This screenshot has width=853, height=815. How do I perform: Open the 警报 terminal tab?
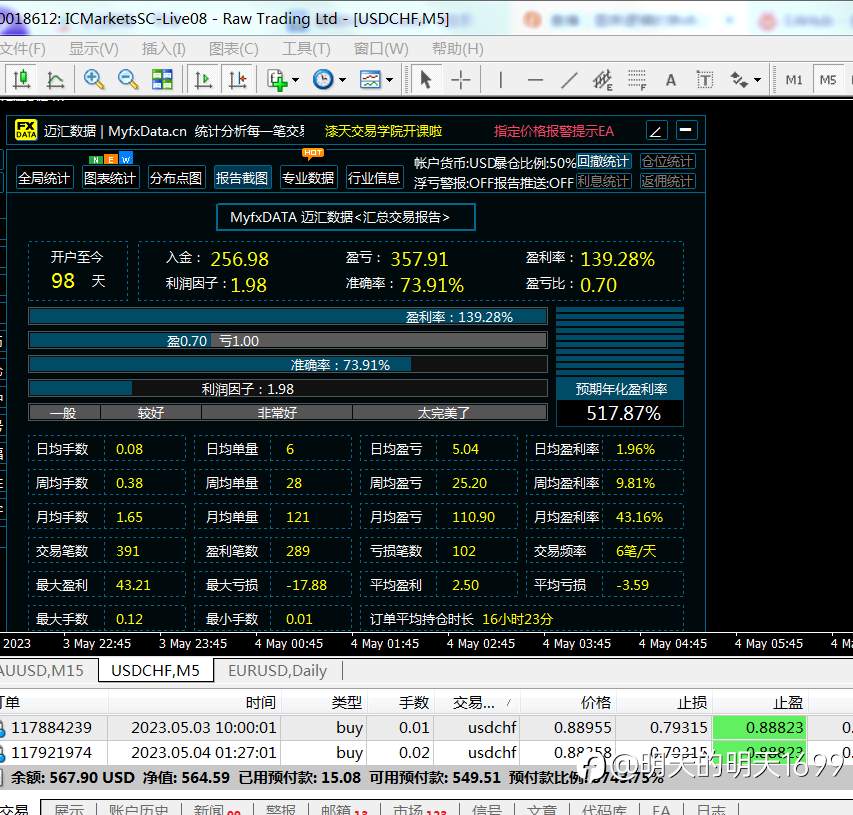(281, 810)
